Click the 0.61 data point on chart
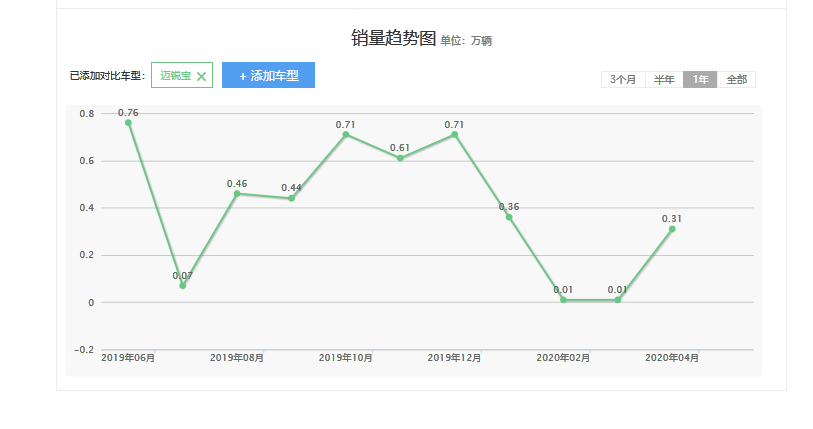813x429 pixels. coord(400,158)
